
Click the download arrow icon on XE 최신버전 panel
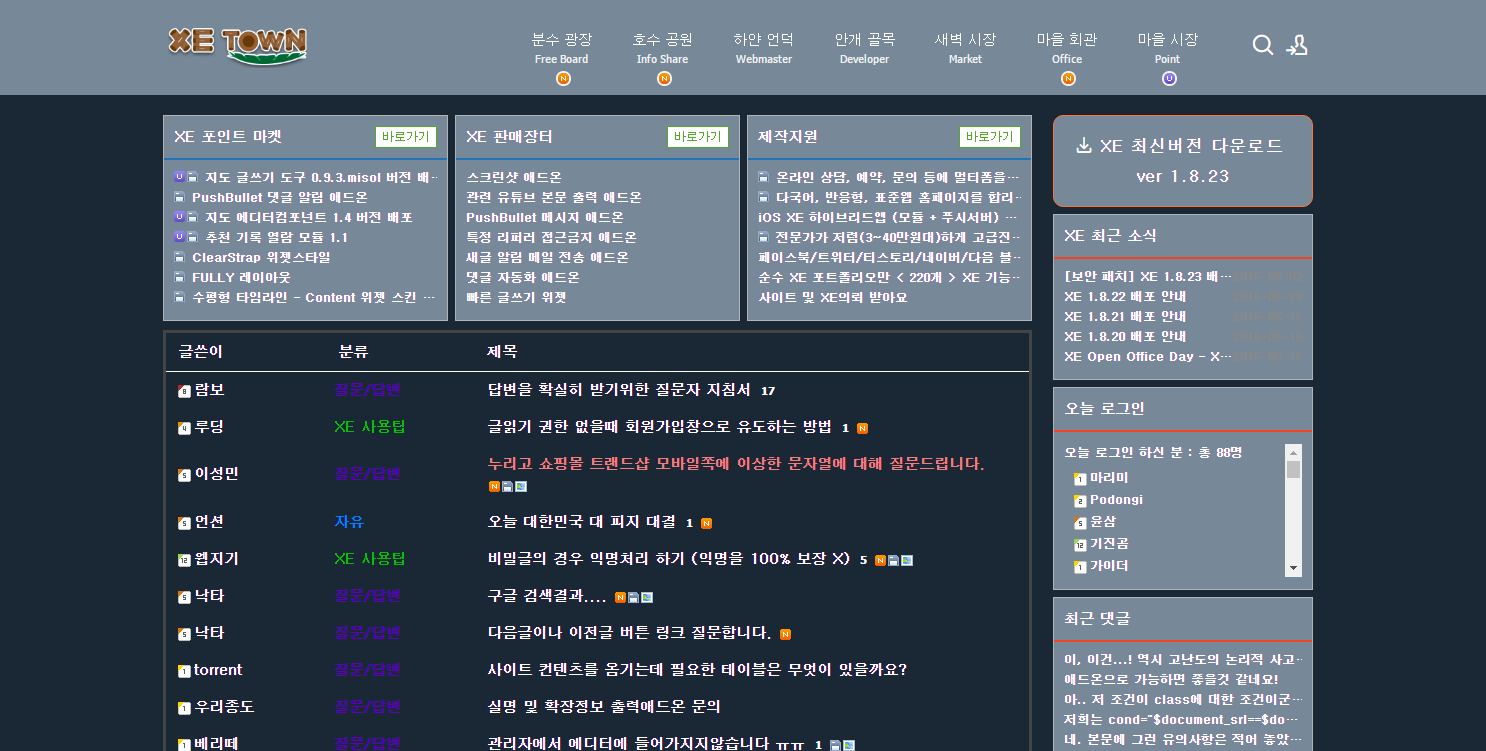1082,144
